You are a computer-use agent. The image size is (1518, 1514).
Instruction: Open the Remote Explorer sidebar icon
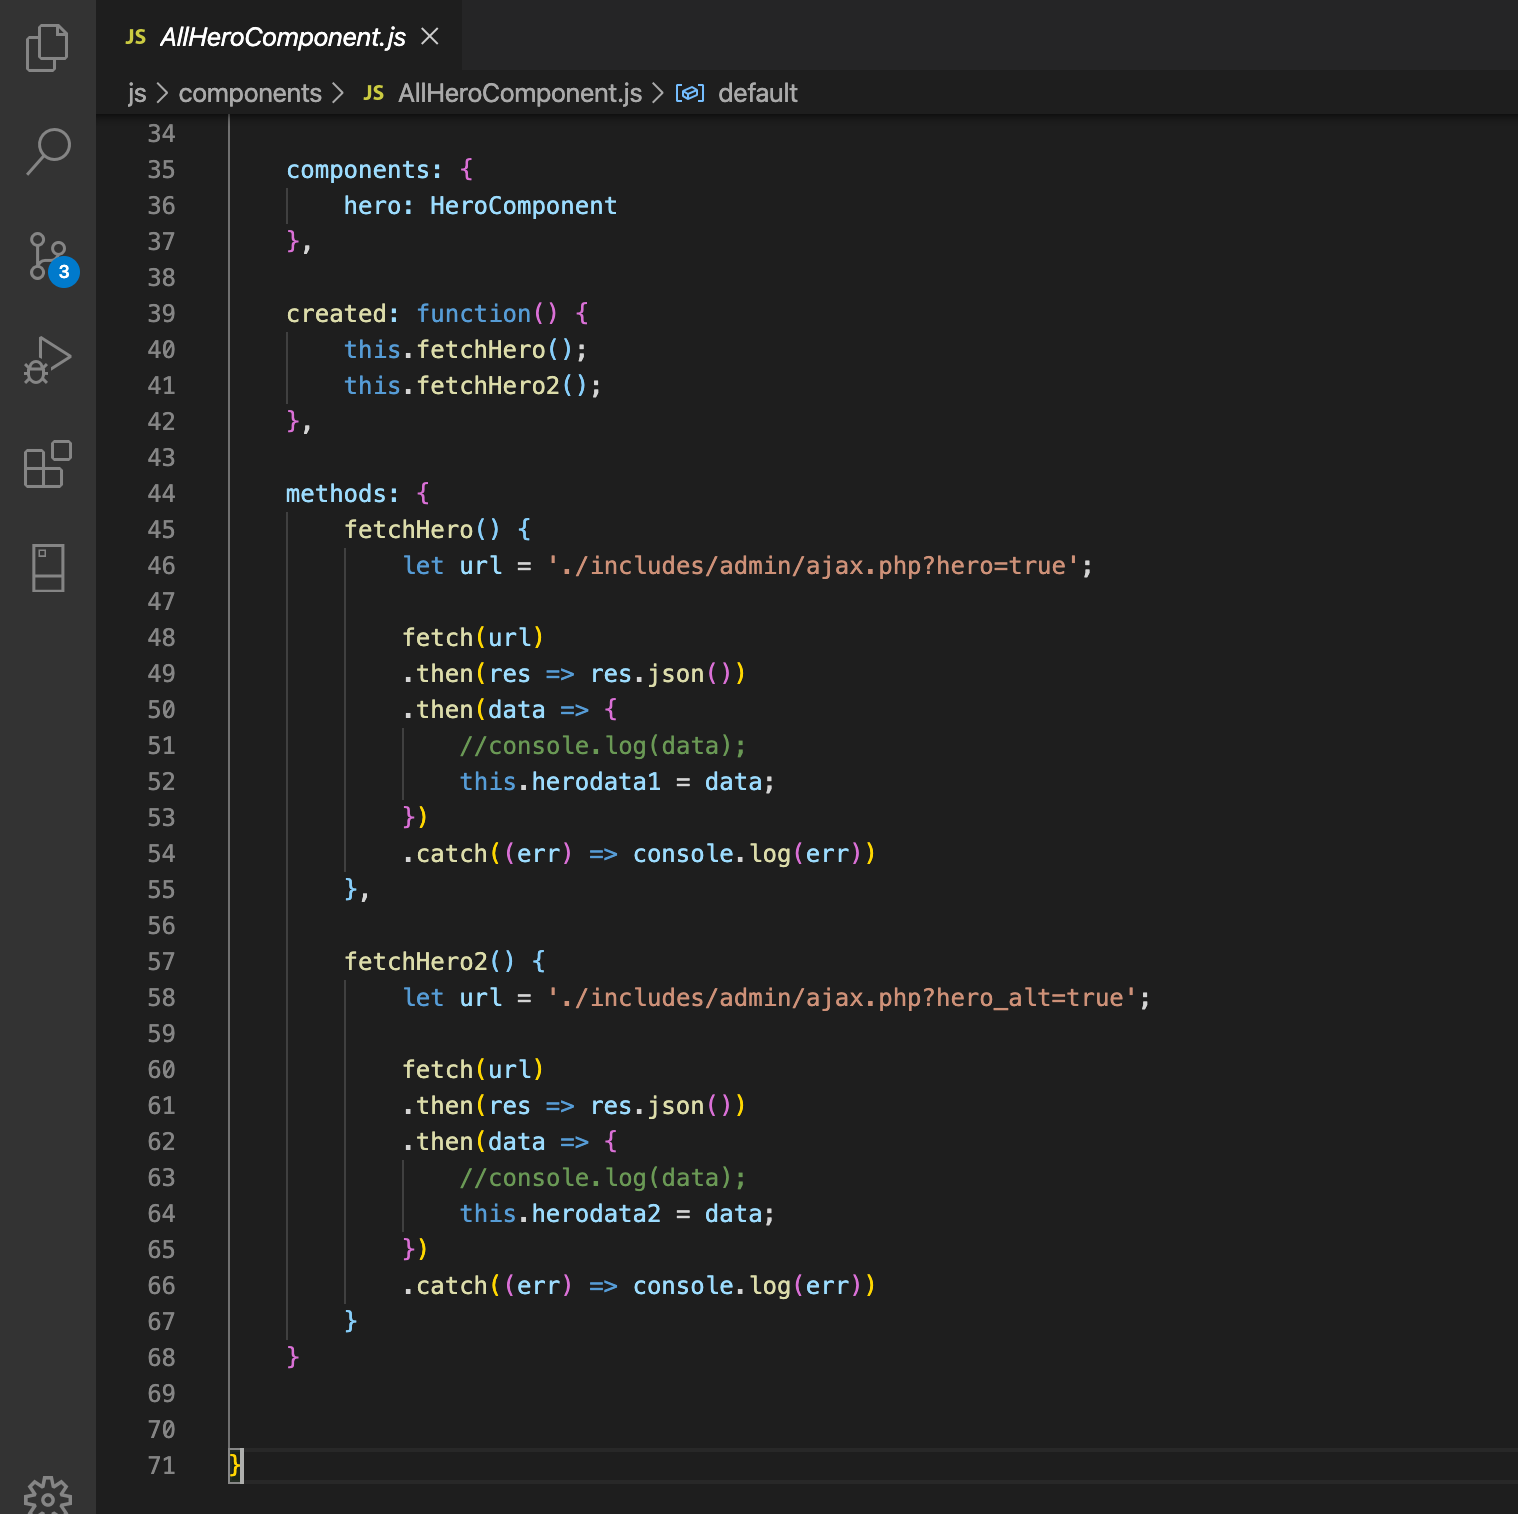coord(47,568)
